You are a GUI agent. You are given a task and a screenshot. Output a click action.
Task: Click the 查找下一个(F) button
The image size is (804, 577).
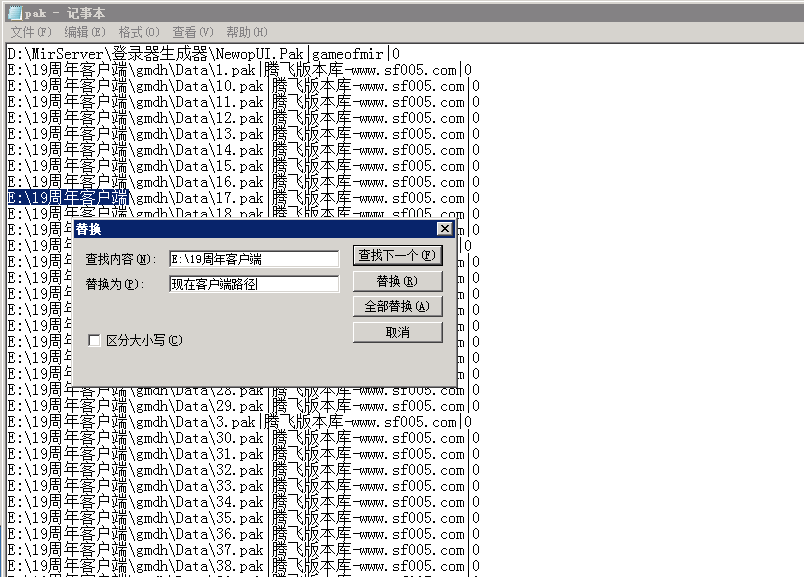tap(397, 255)
